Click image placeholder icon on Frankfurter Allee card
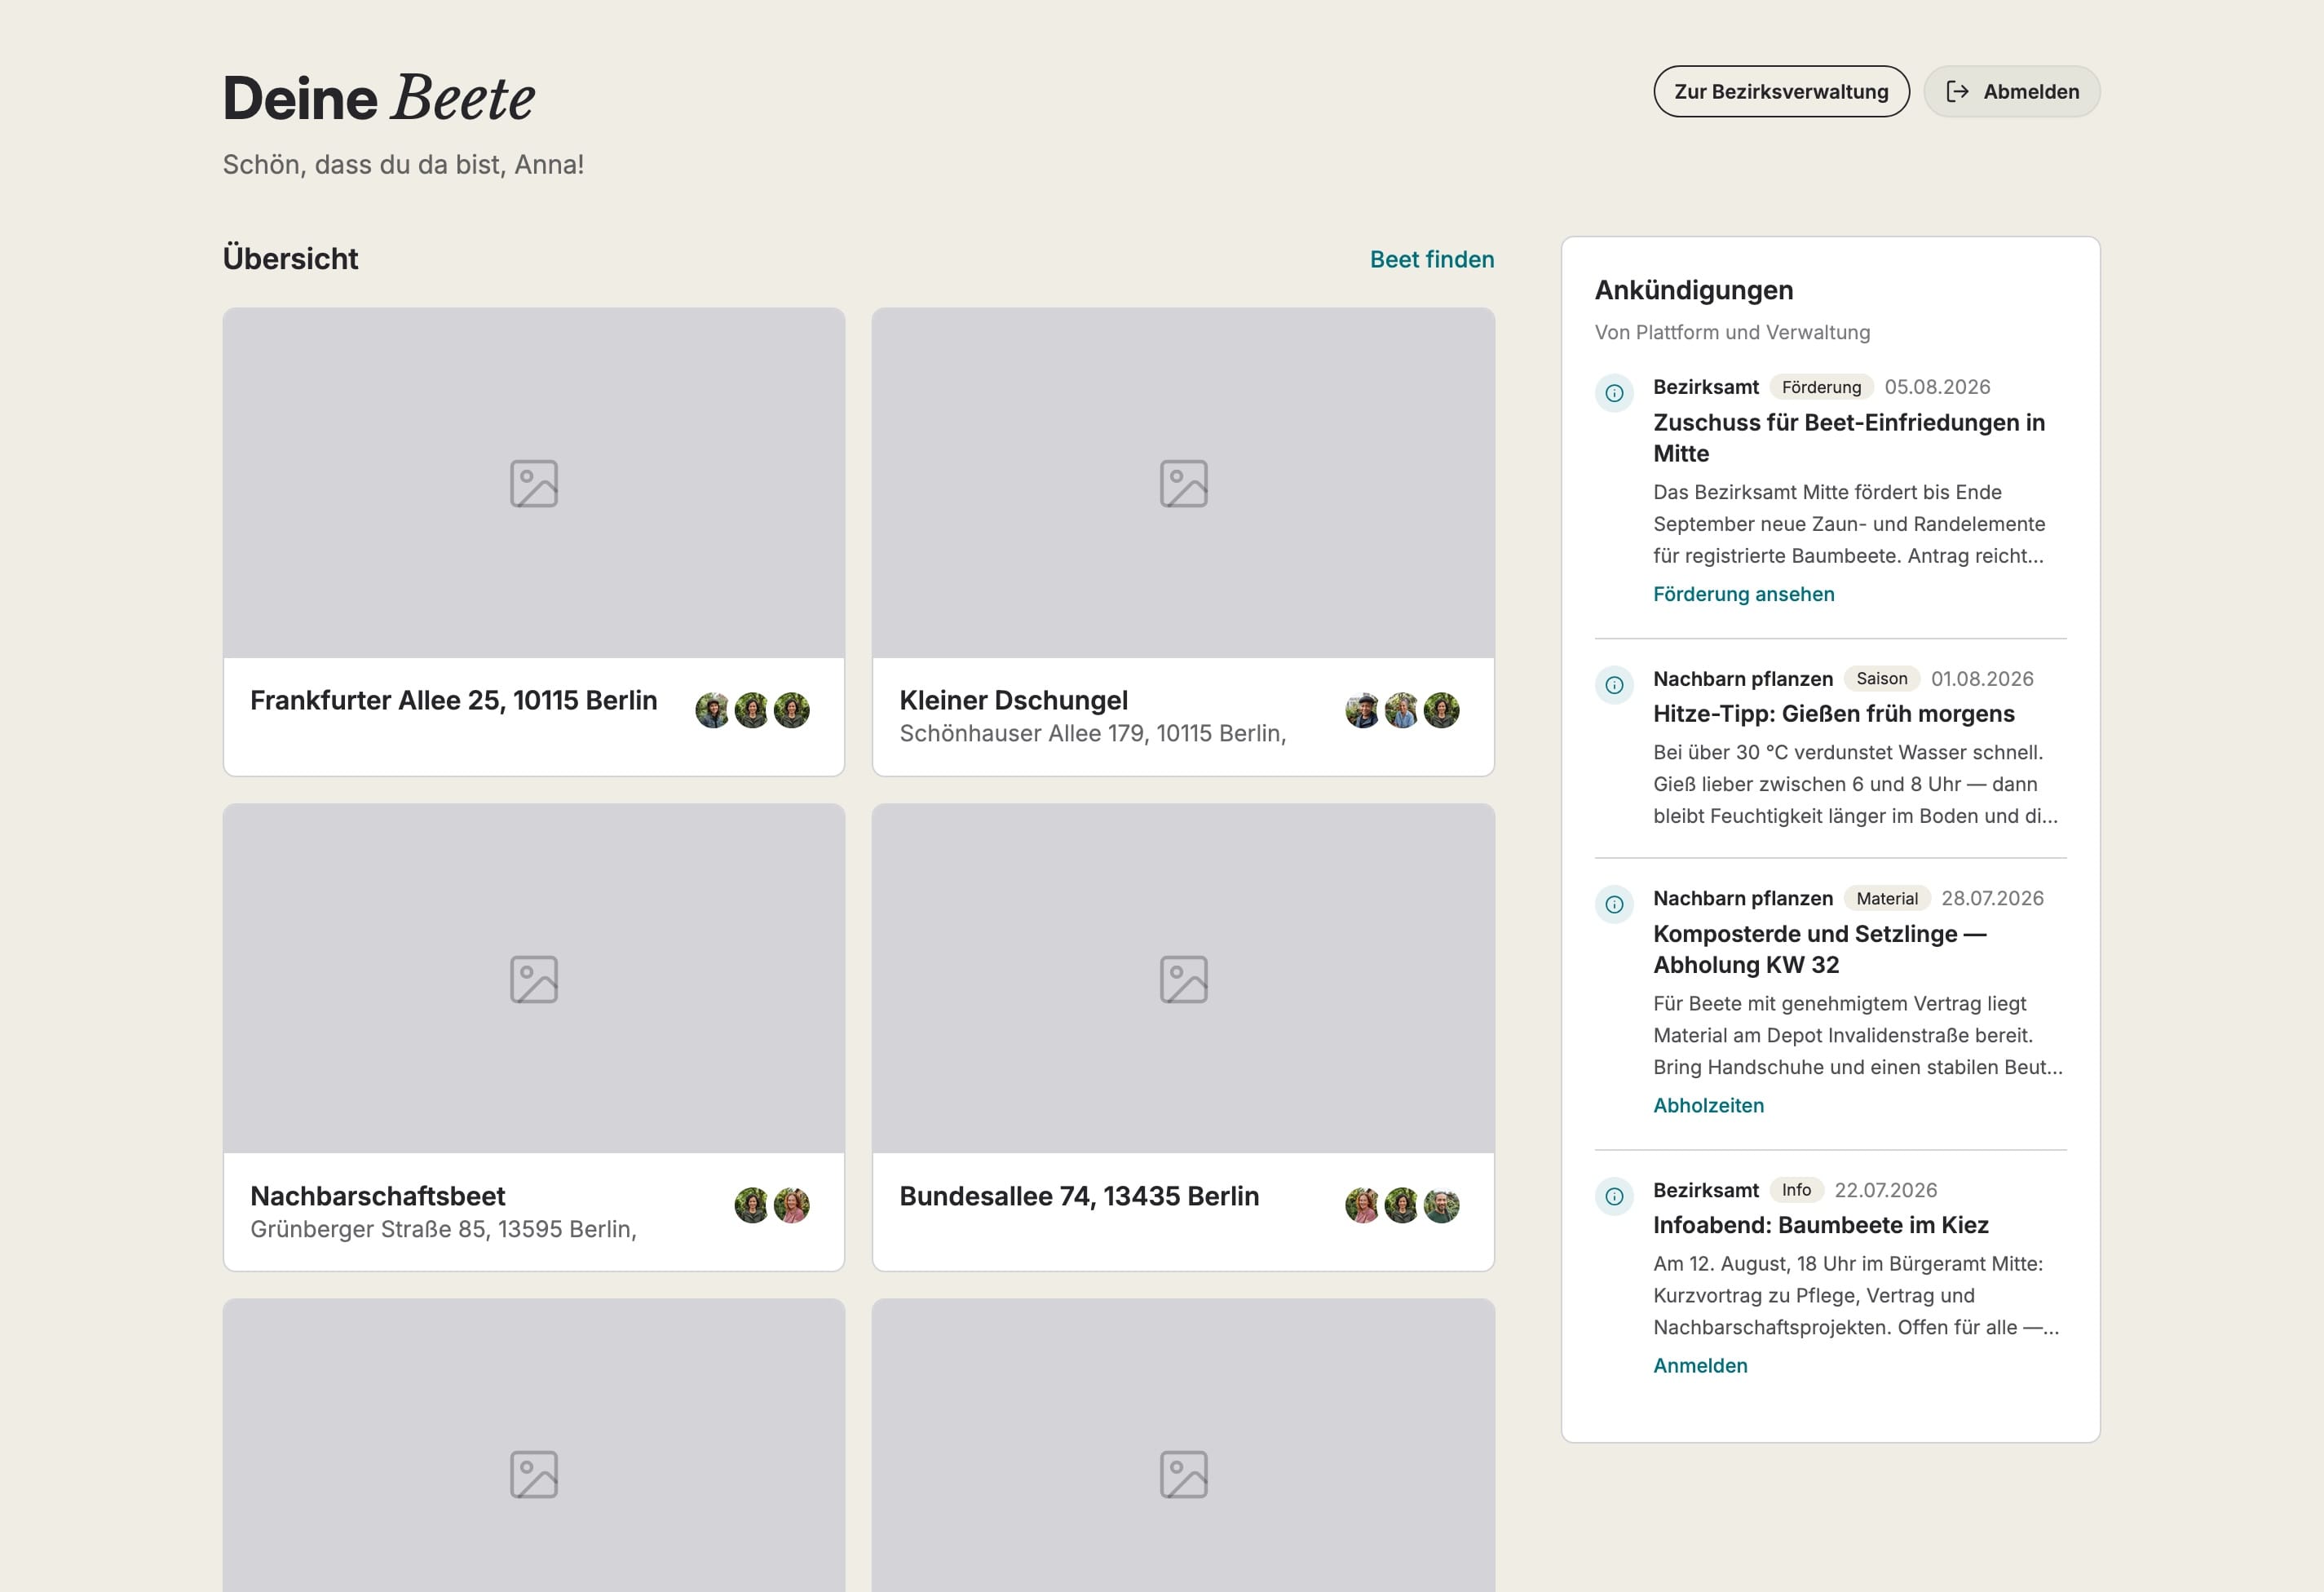The height and width of the screenshot is (1592, 2324). (x=534, y=483)
